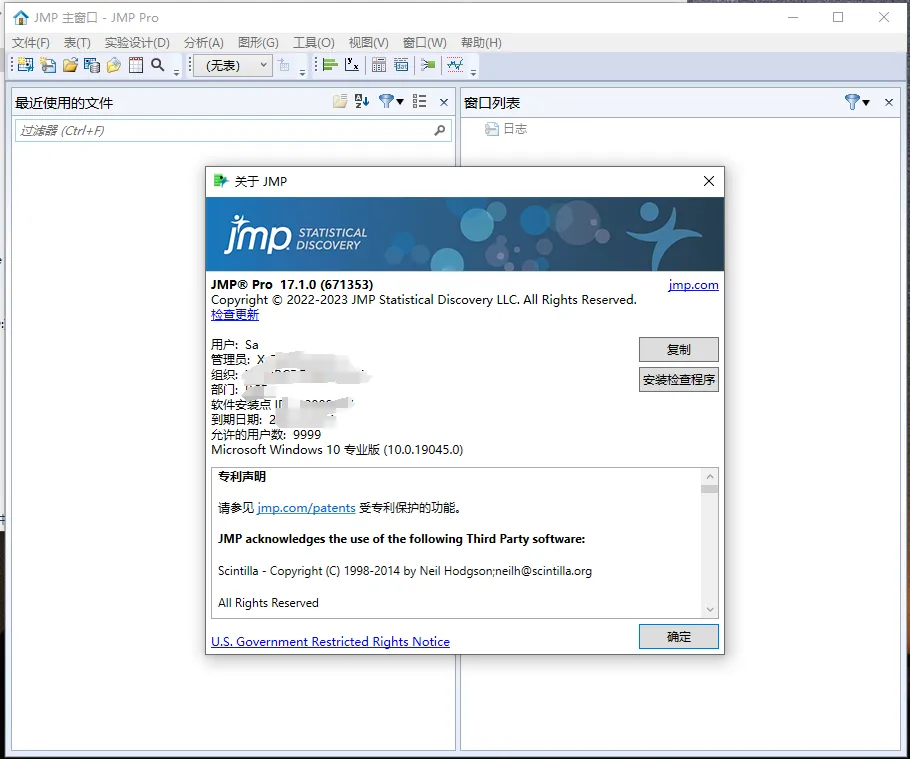Image resolution: width=910 pixels, height=759 pixels.
Task: Close the 窗口列表 panel
Action: point(889,103)
